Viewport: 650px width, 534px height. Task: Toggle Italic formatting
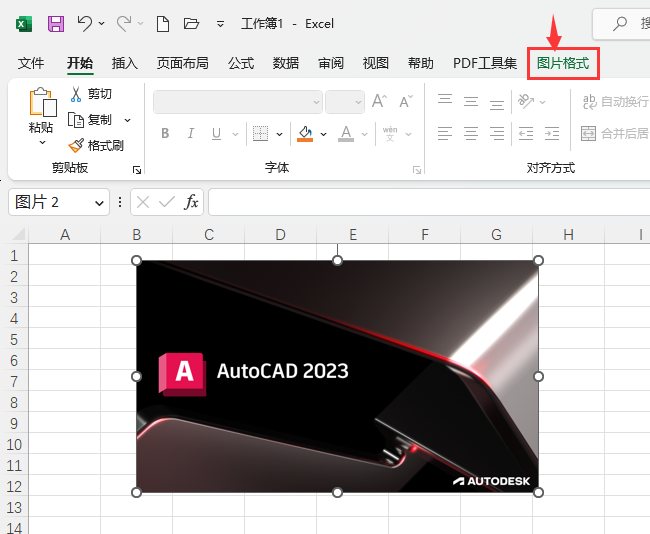click(x=191, y=134)
